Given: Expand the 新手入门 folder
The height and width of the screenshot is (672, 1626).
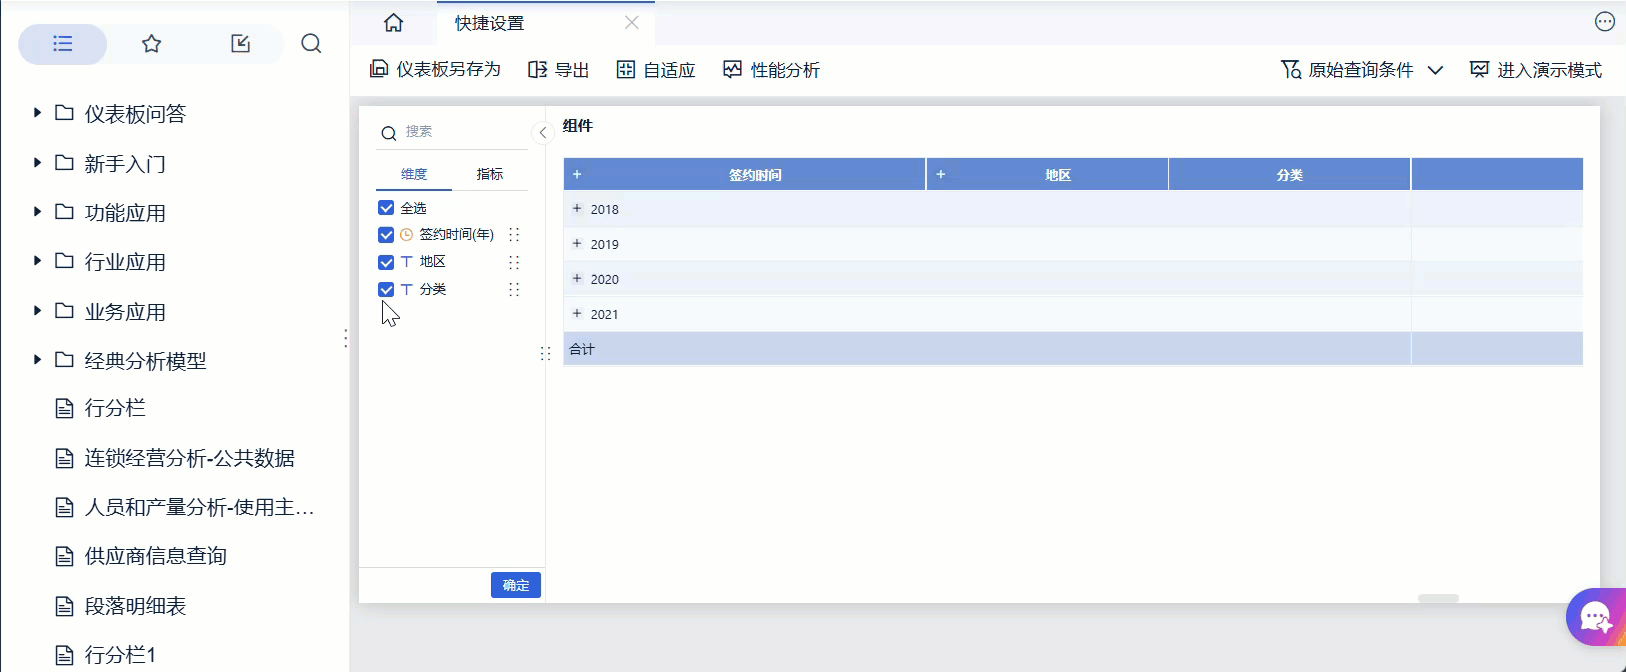Looking at the screenshot, I should [x=37, y=162].
